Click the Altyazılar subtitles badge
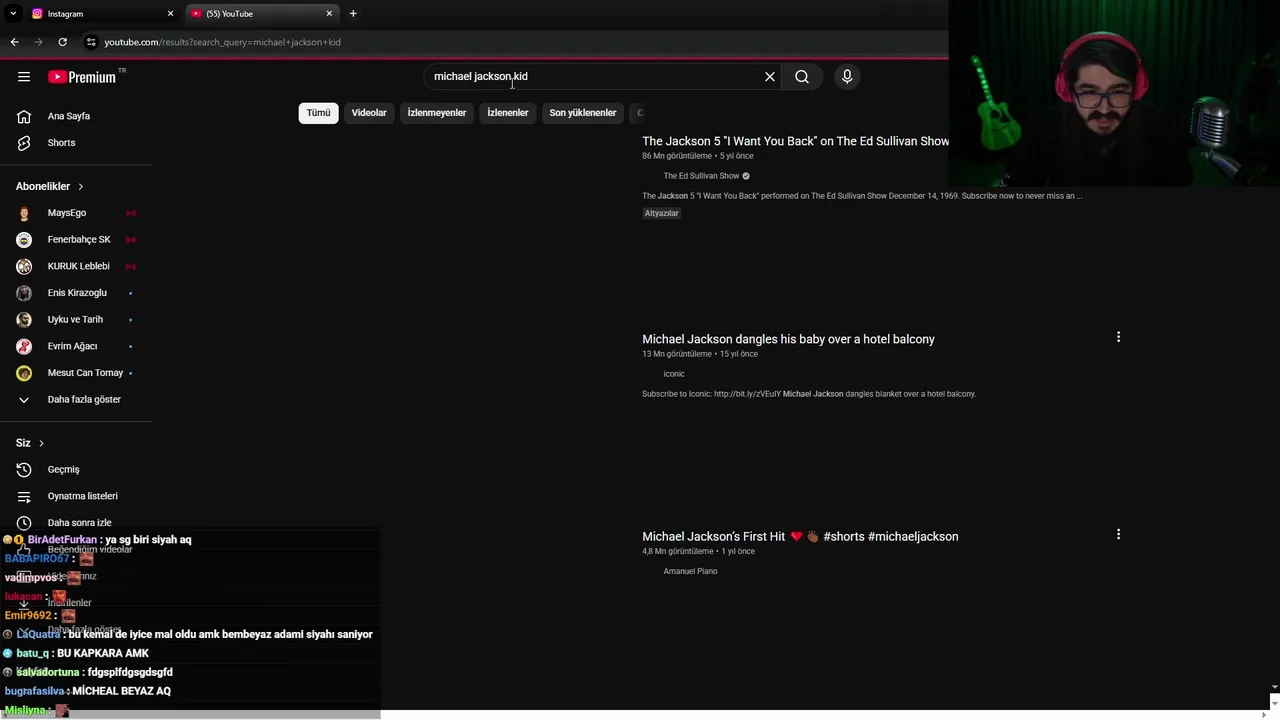 (661, 213)
